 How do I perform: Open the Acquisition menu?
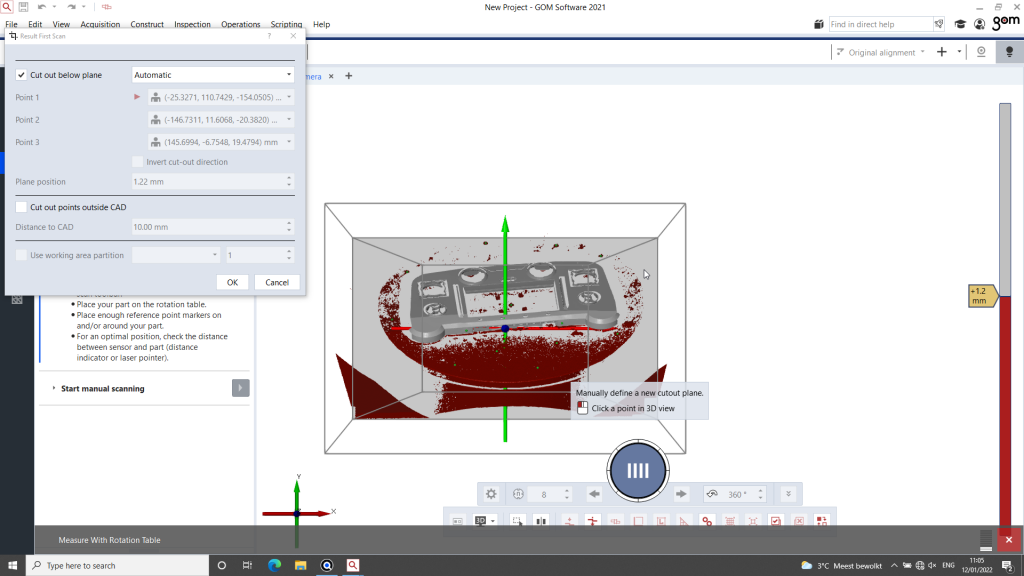(100, 24)
